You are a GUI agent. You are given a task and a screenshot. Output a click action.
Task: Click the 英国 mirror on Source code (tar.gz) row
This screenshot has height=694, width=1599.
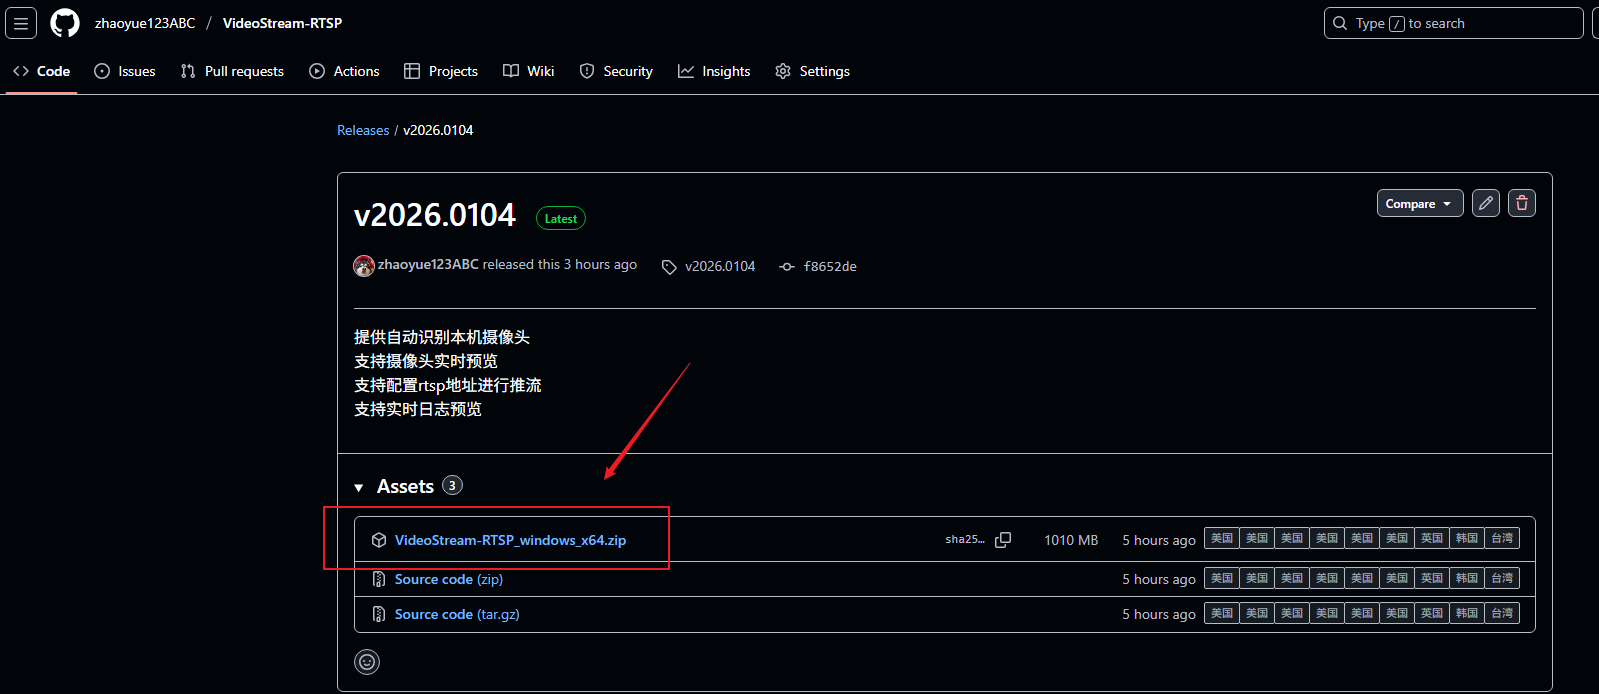pos(1432,613)
